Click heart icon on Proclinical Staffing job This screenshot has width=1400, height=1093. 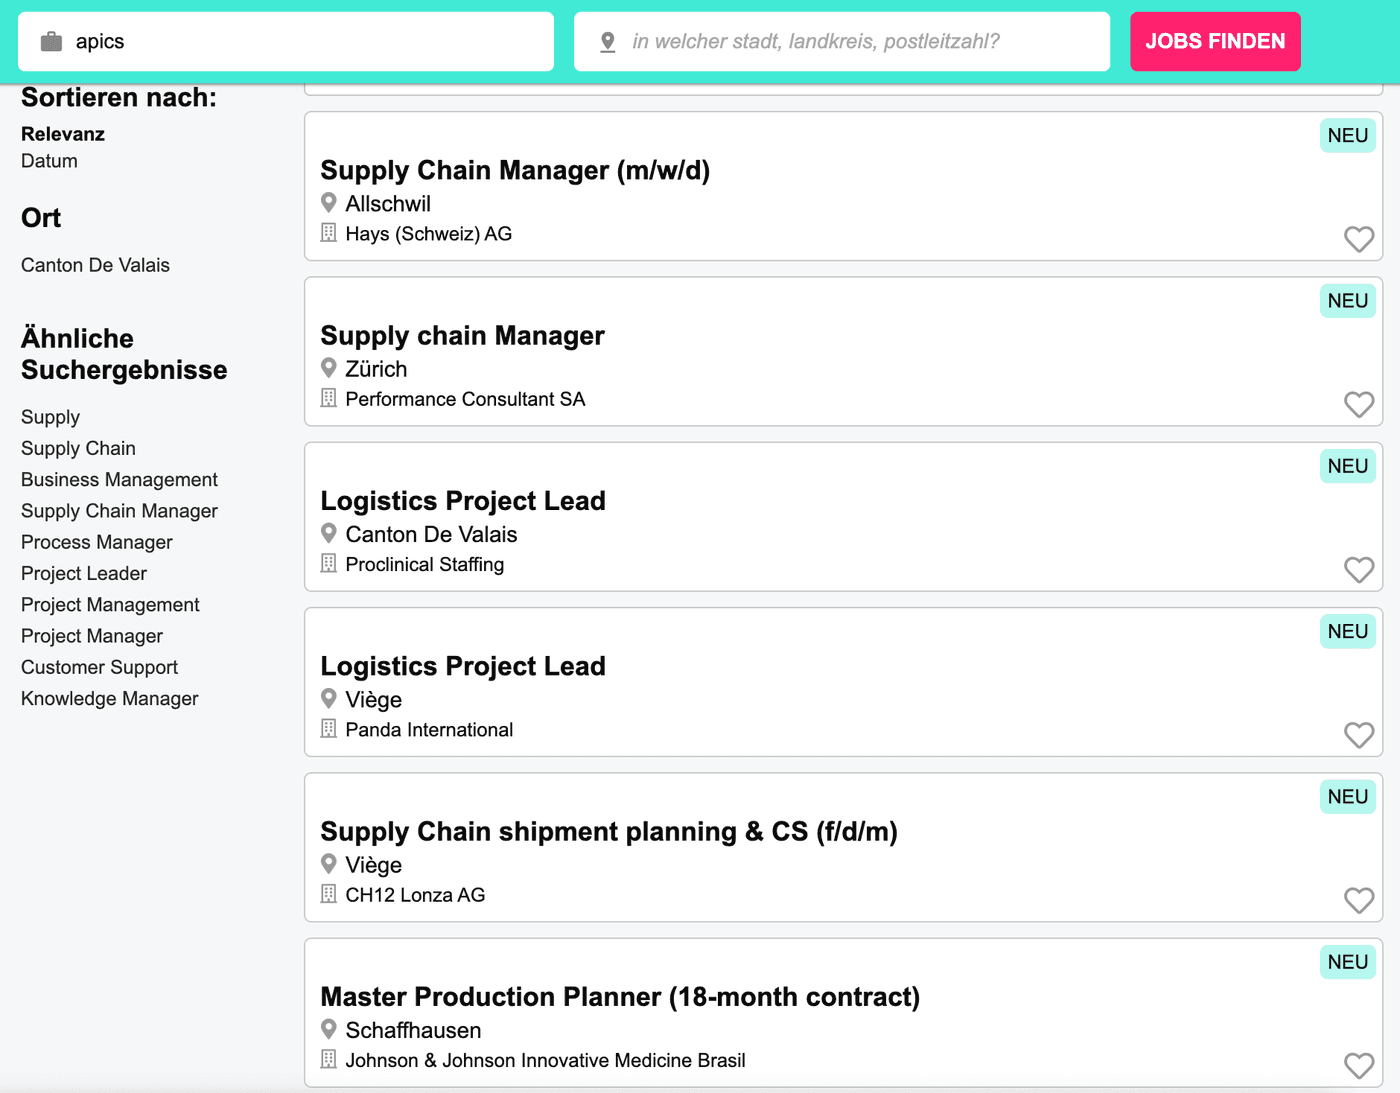click(1358, 570)
